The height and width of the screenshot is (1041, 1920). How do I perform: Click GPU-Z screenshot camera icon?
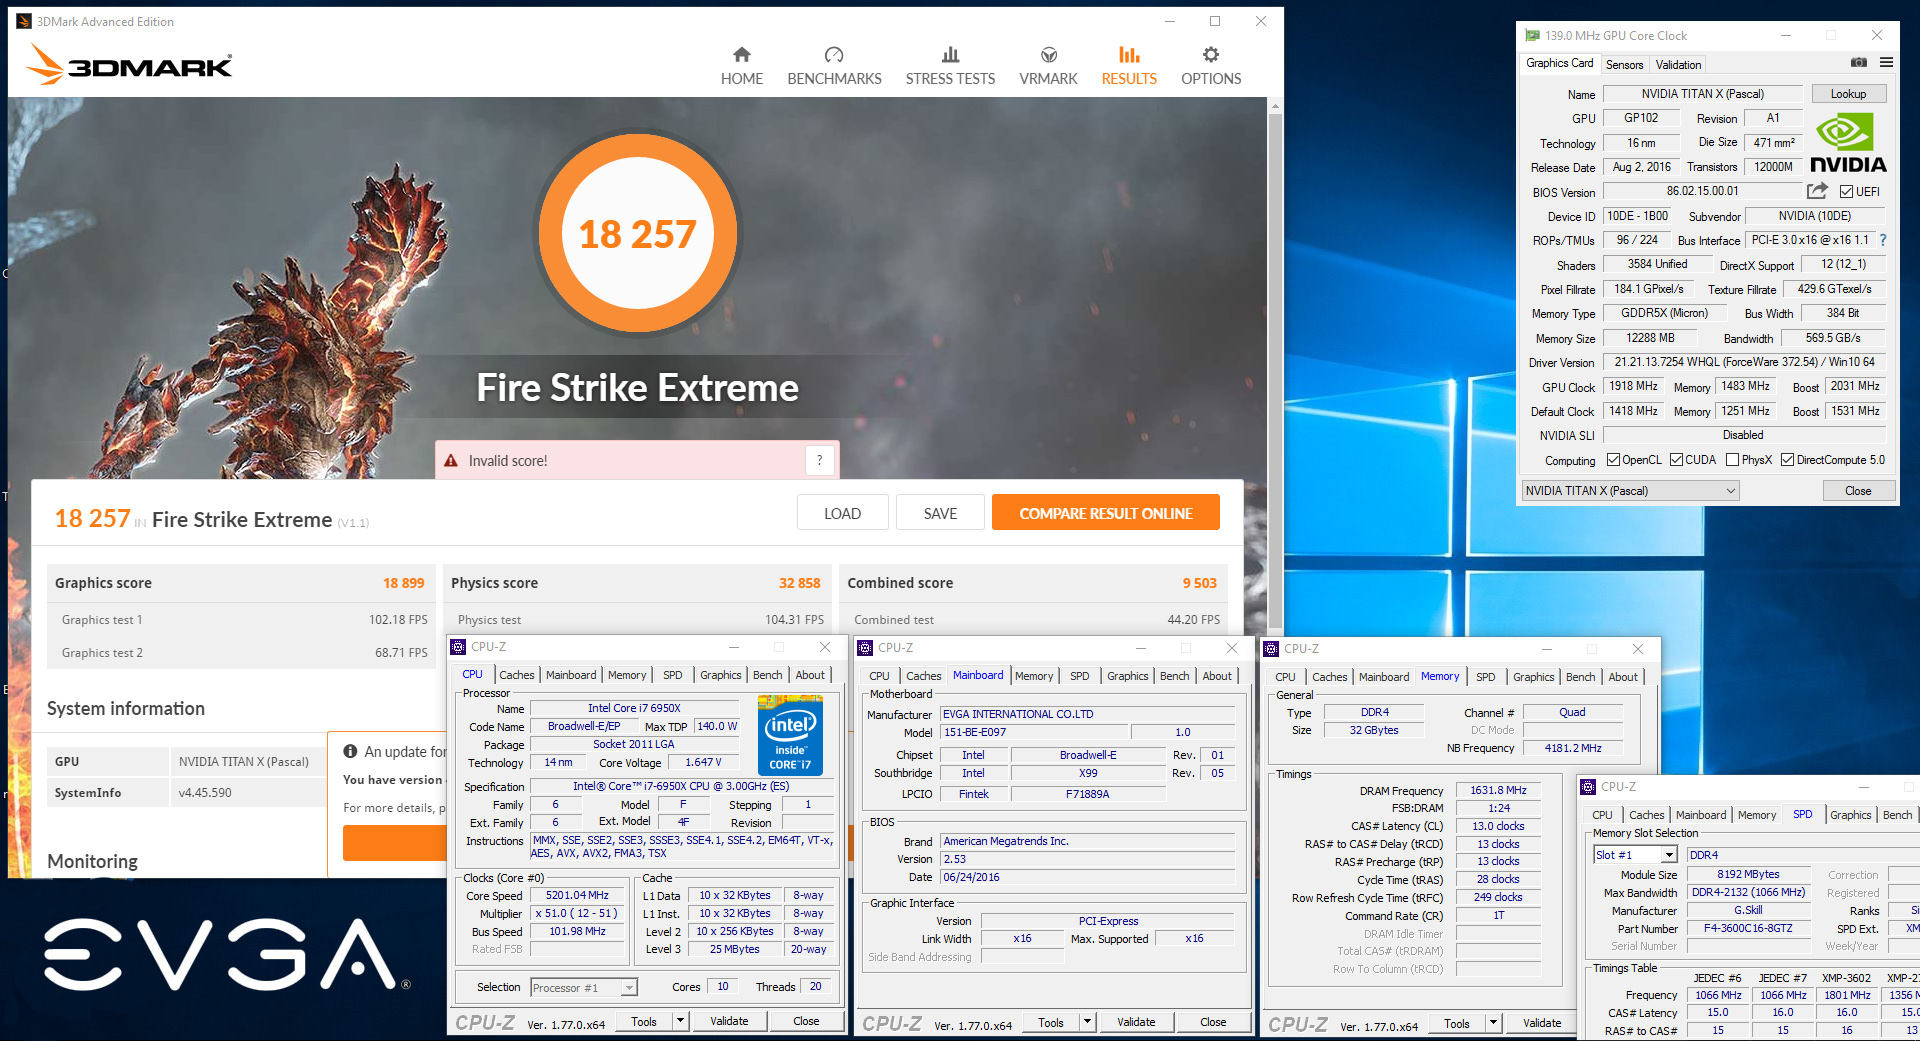point(1858,62)
